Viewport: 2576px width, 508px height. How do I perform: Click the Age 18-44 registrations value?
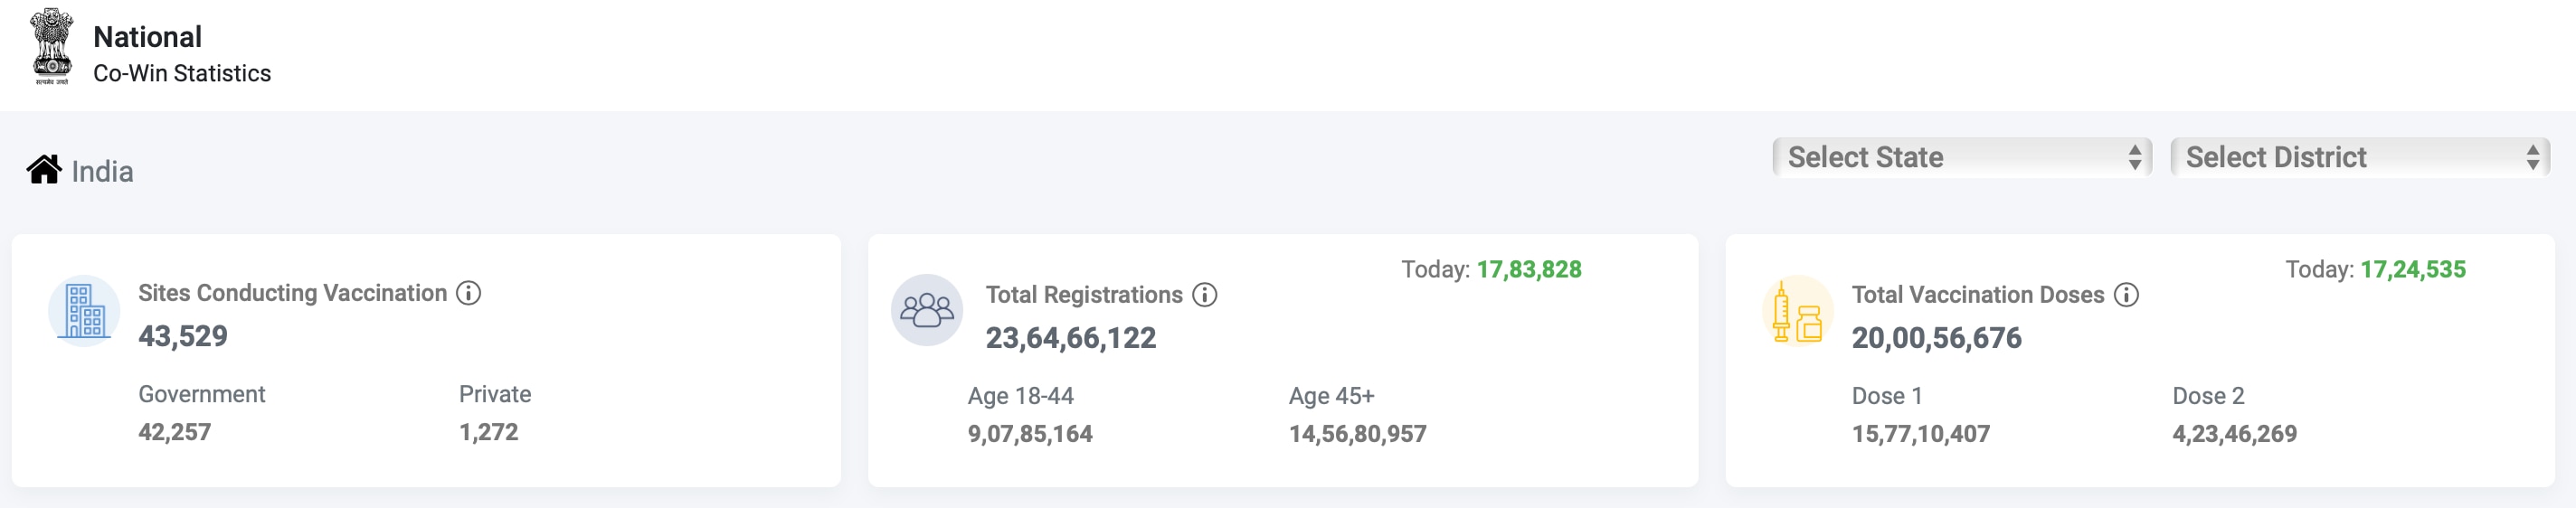pos(1030,434)
